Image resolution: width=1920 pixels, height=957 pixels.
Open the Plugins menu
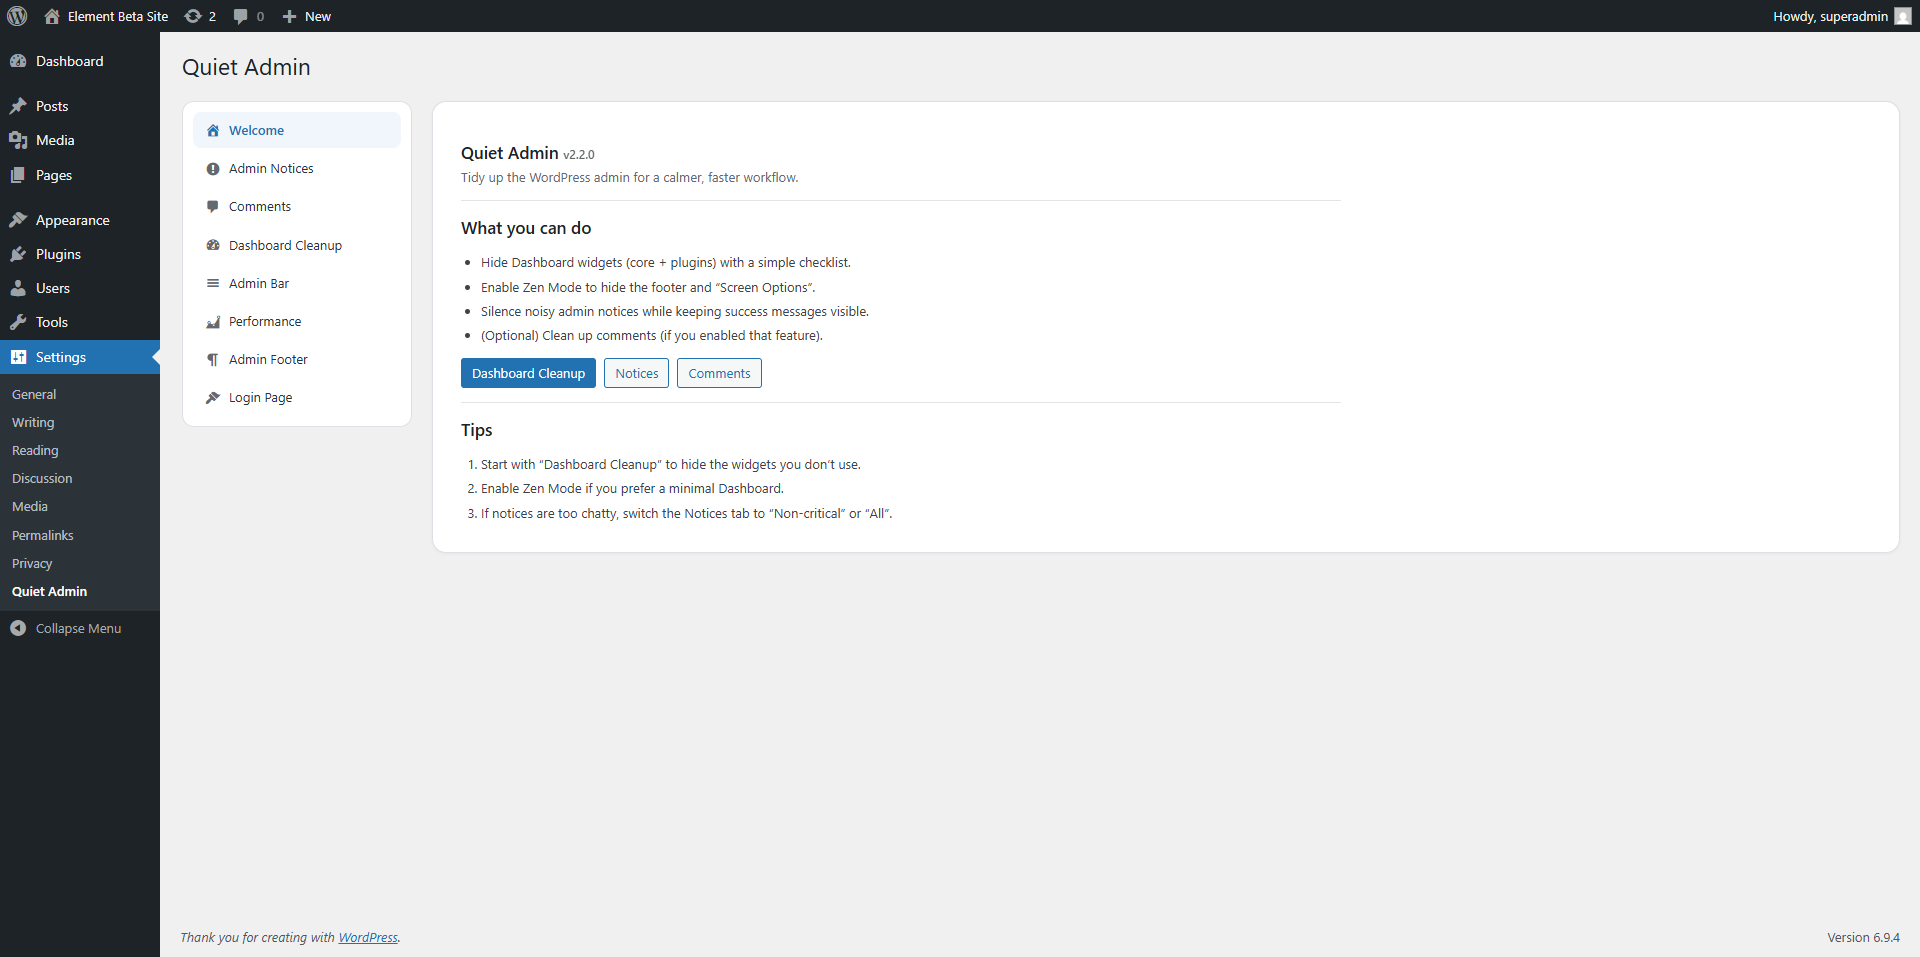pyautogui.click(x=80, y=254)
